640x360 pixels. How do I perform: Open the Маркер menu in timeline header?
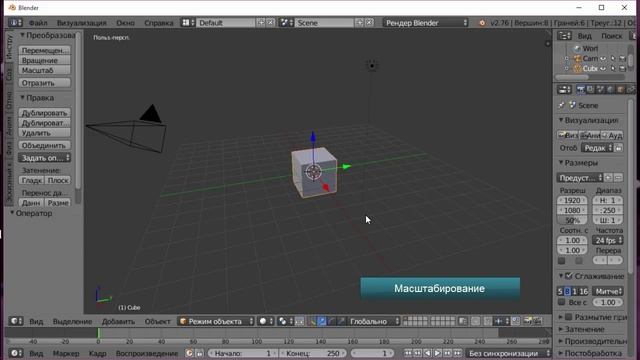pos(66,353)
